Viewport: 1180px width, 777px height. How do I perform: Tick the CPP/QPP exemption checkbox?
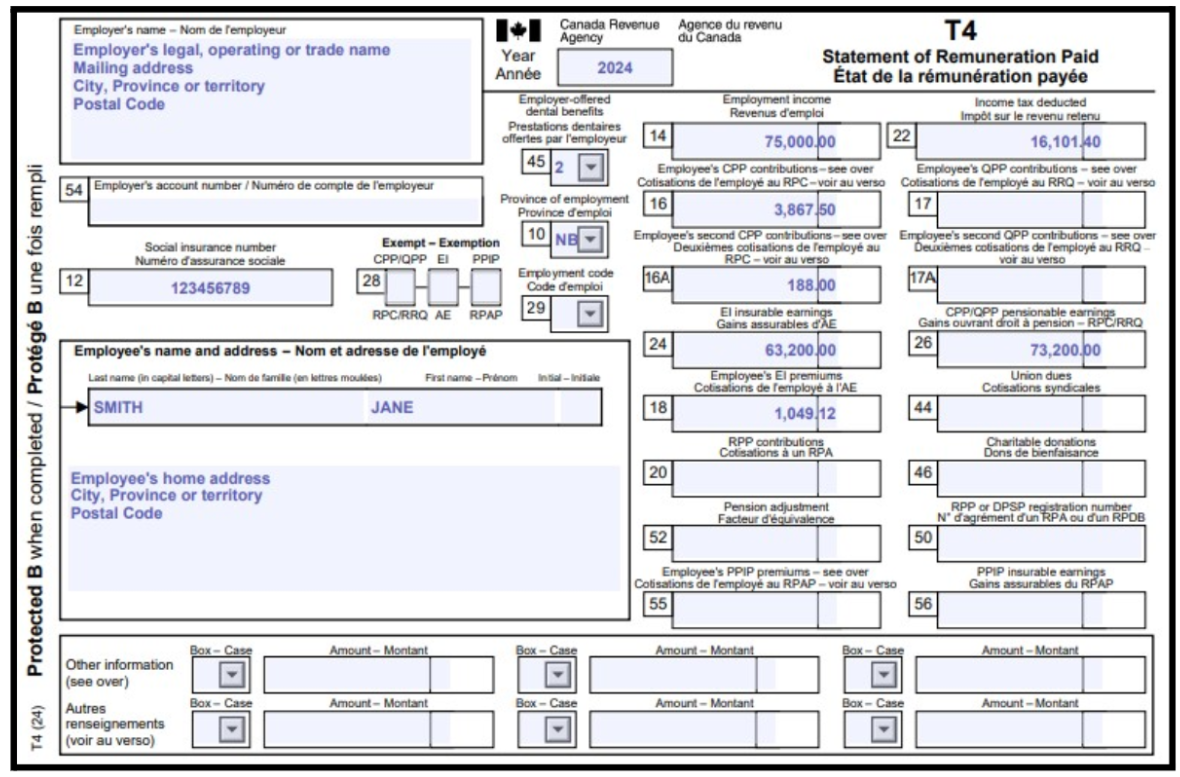pos(400,287)
